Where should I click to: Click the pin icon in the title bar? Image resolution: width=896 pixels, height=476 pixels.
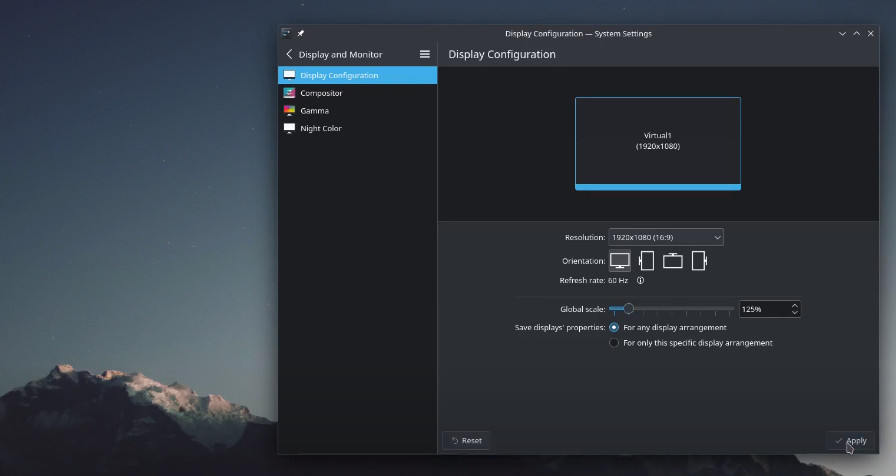301,34
